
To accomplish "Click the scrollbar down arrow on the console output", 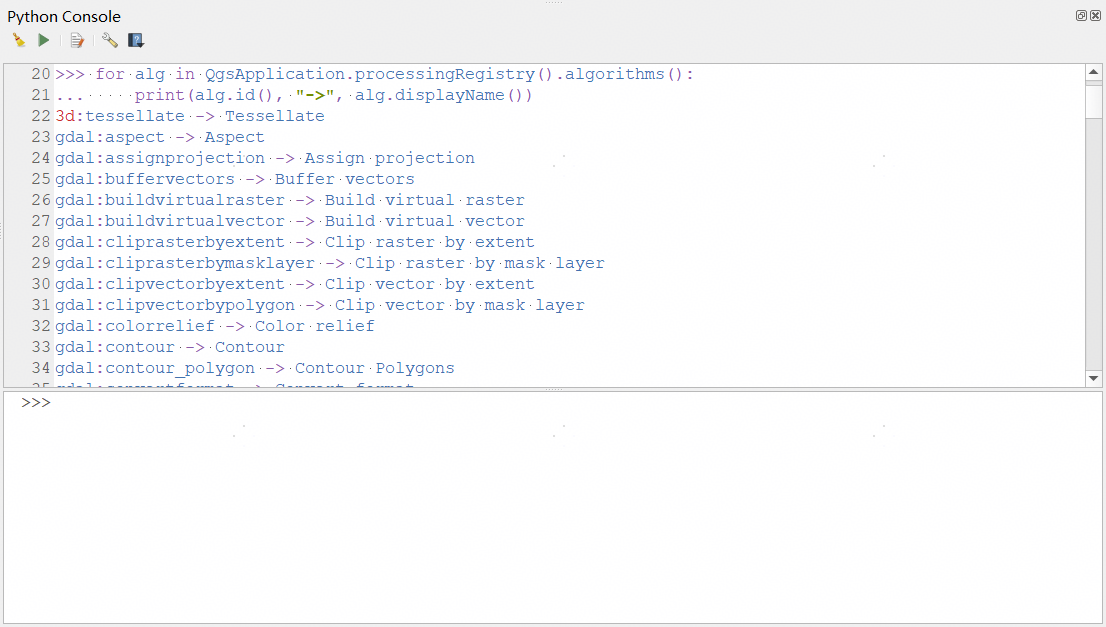I will pyautogui.click(x=1095, y=378).
